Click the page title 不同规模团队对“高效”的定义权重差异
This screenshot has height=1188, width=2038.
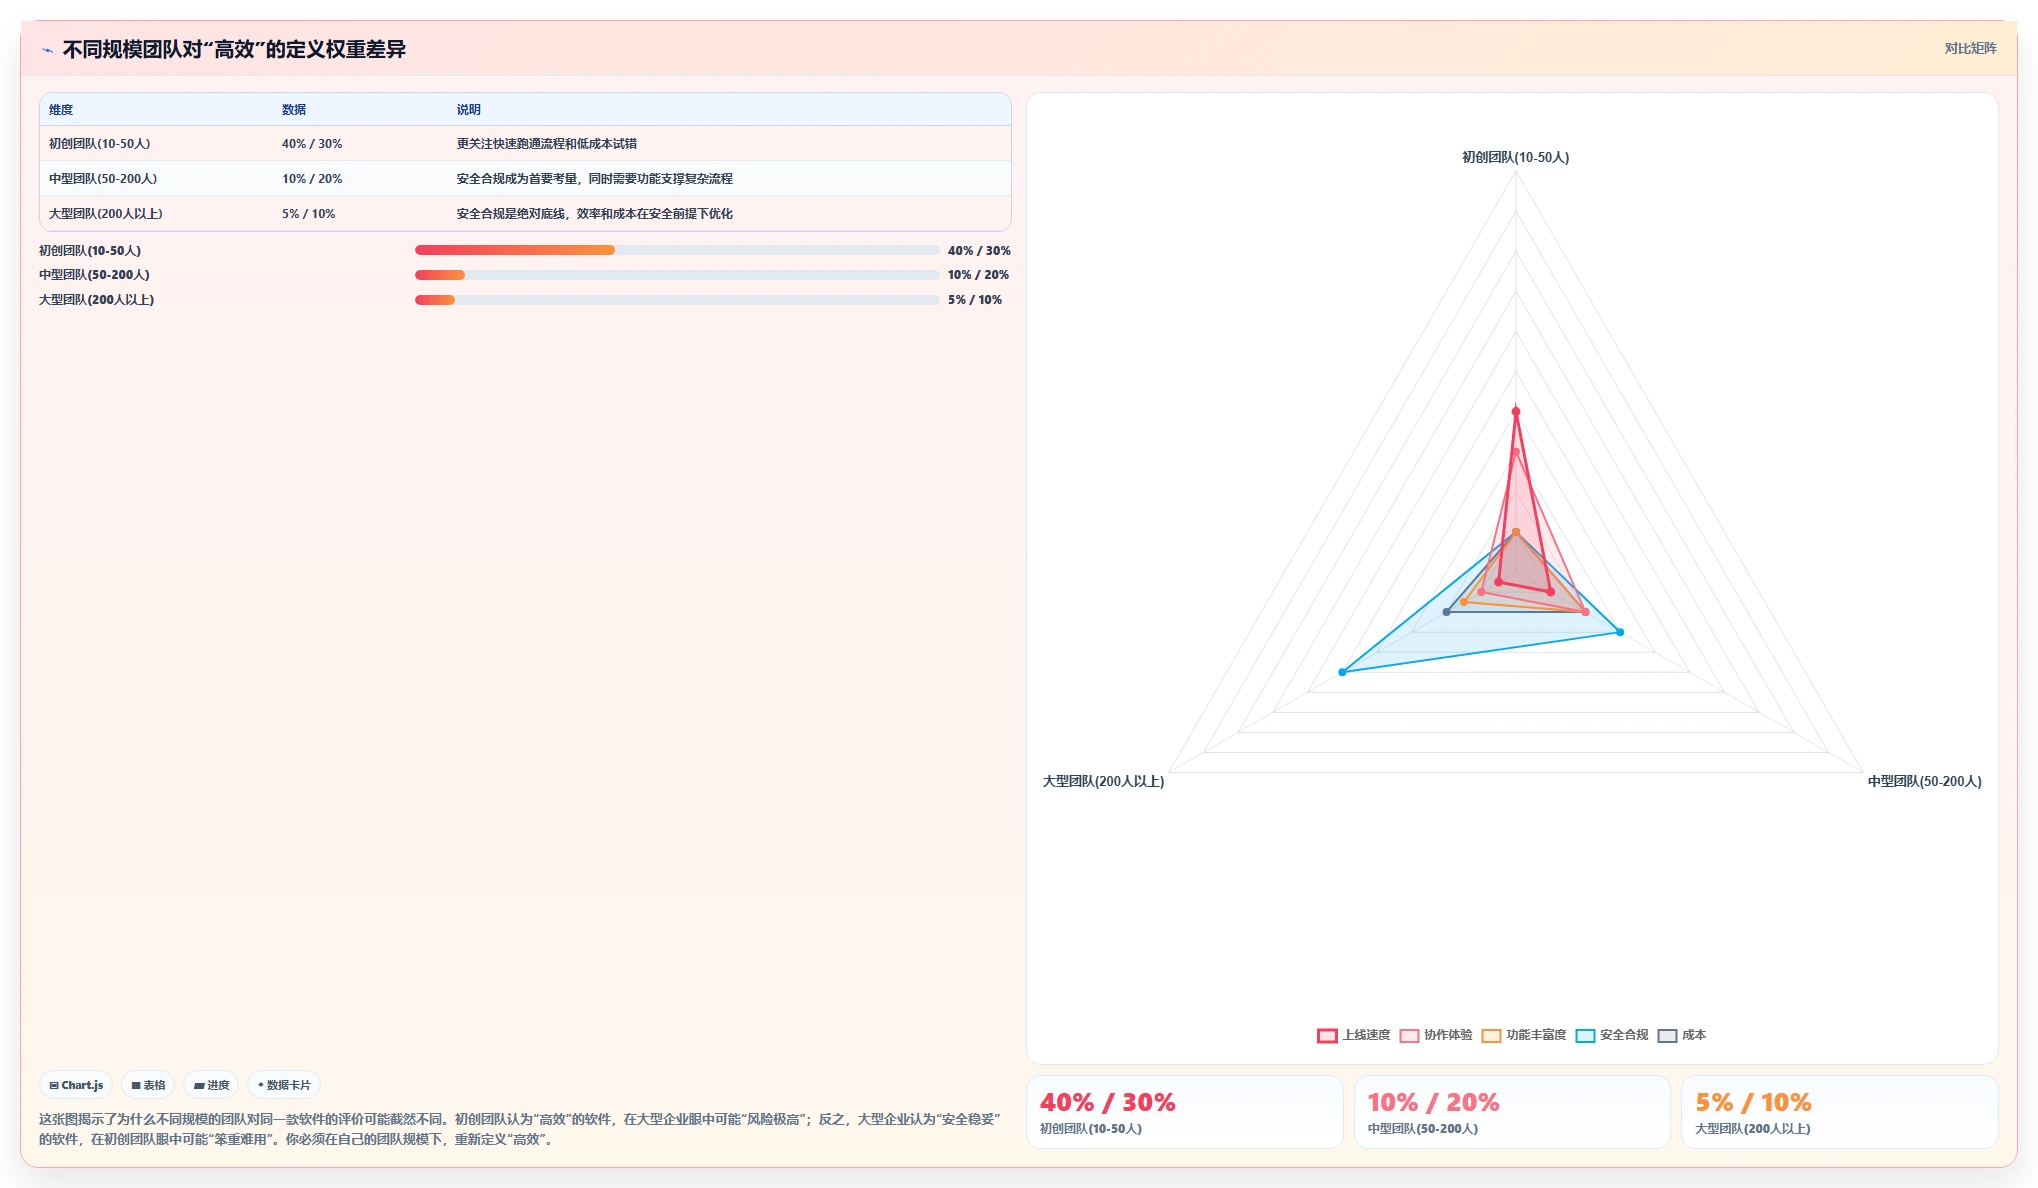(x=234, y=50)
